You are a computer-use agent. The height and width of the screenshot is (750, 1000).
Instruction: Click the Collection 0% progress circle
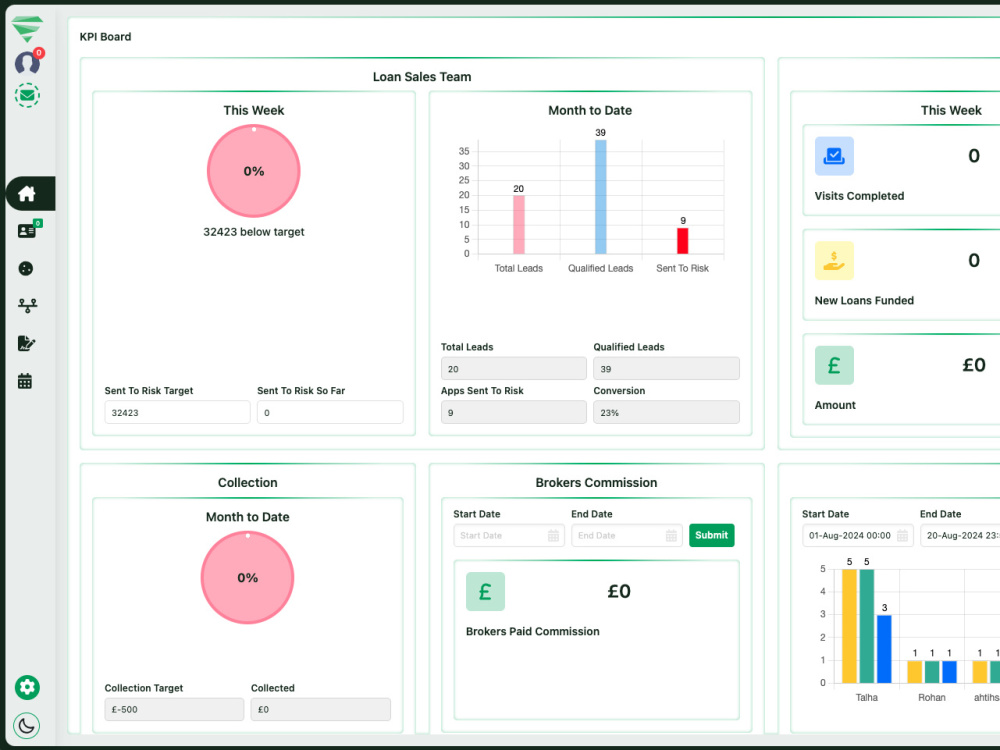tap(247, 578)
